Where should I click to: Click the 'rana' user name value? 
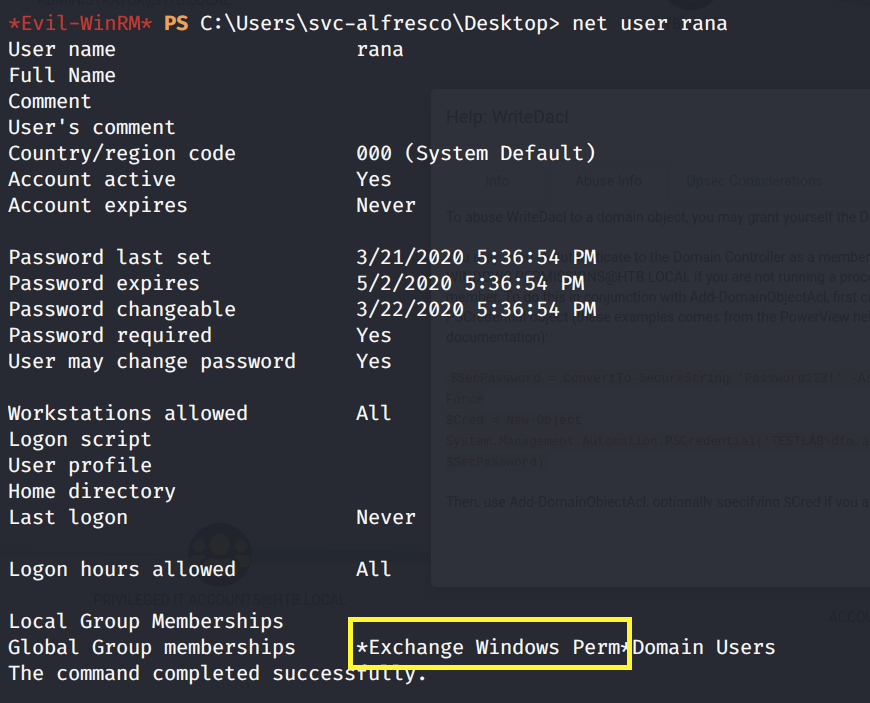[380, 49]
